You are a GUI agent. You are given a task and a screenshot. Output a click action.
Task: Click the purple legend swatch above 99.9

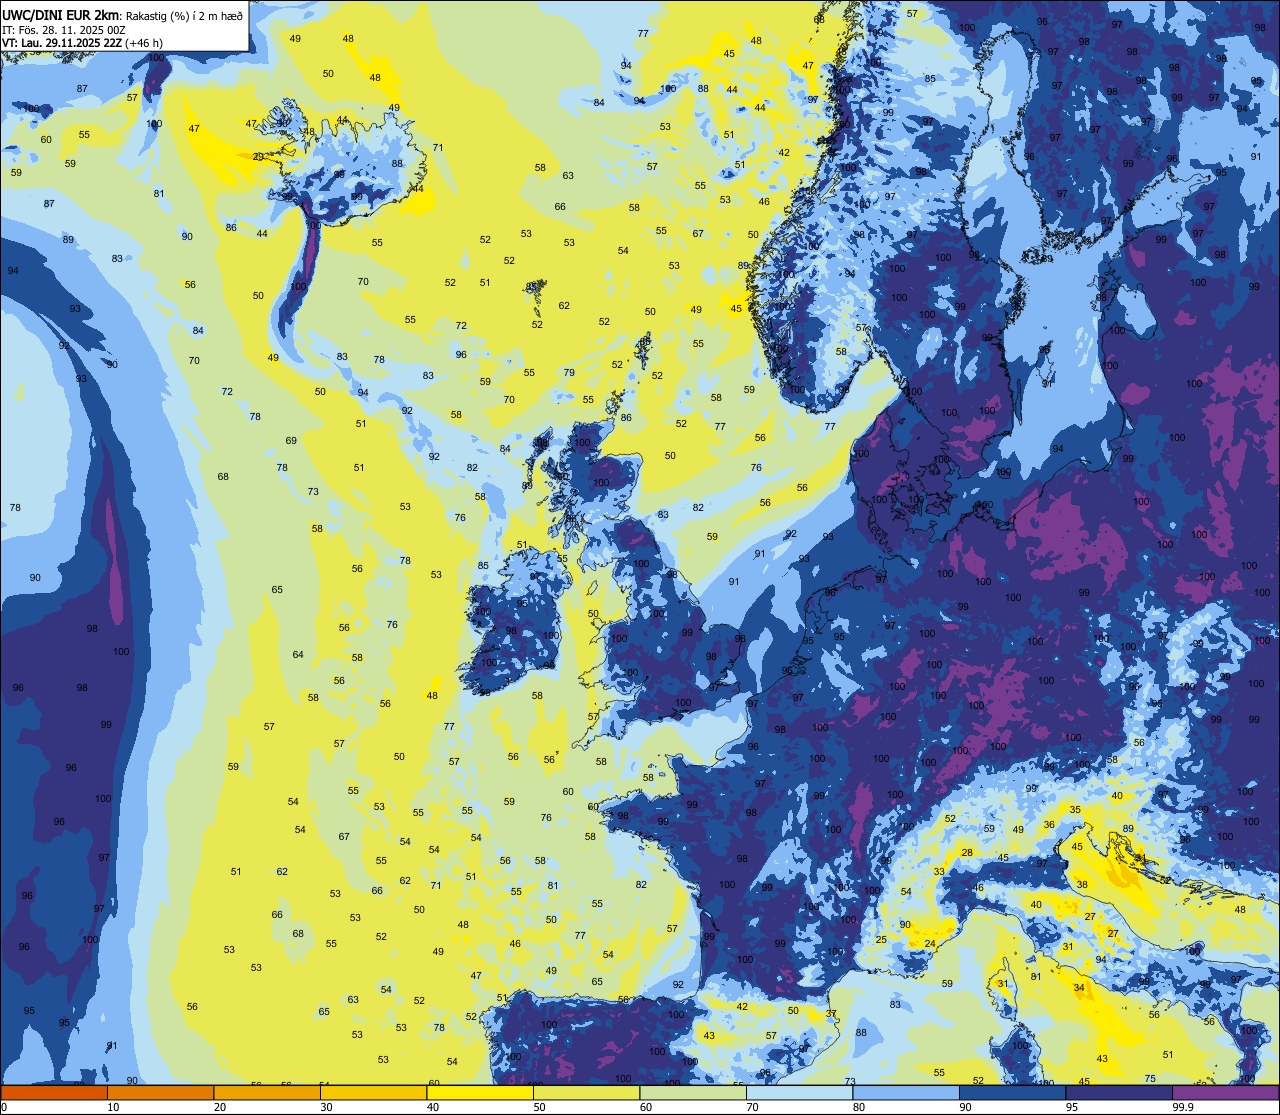coord(1225,1092)
